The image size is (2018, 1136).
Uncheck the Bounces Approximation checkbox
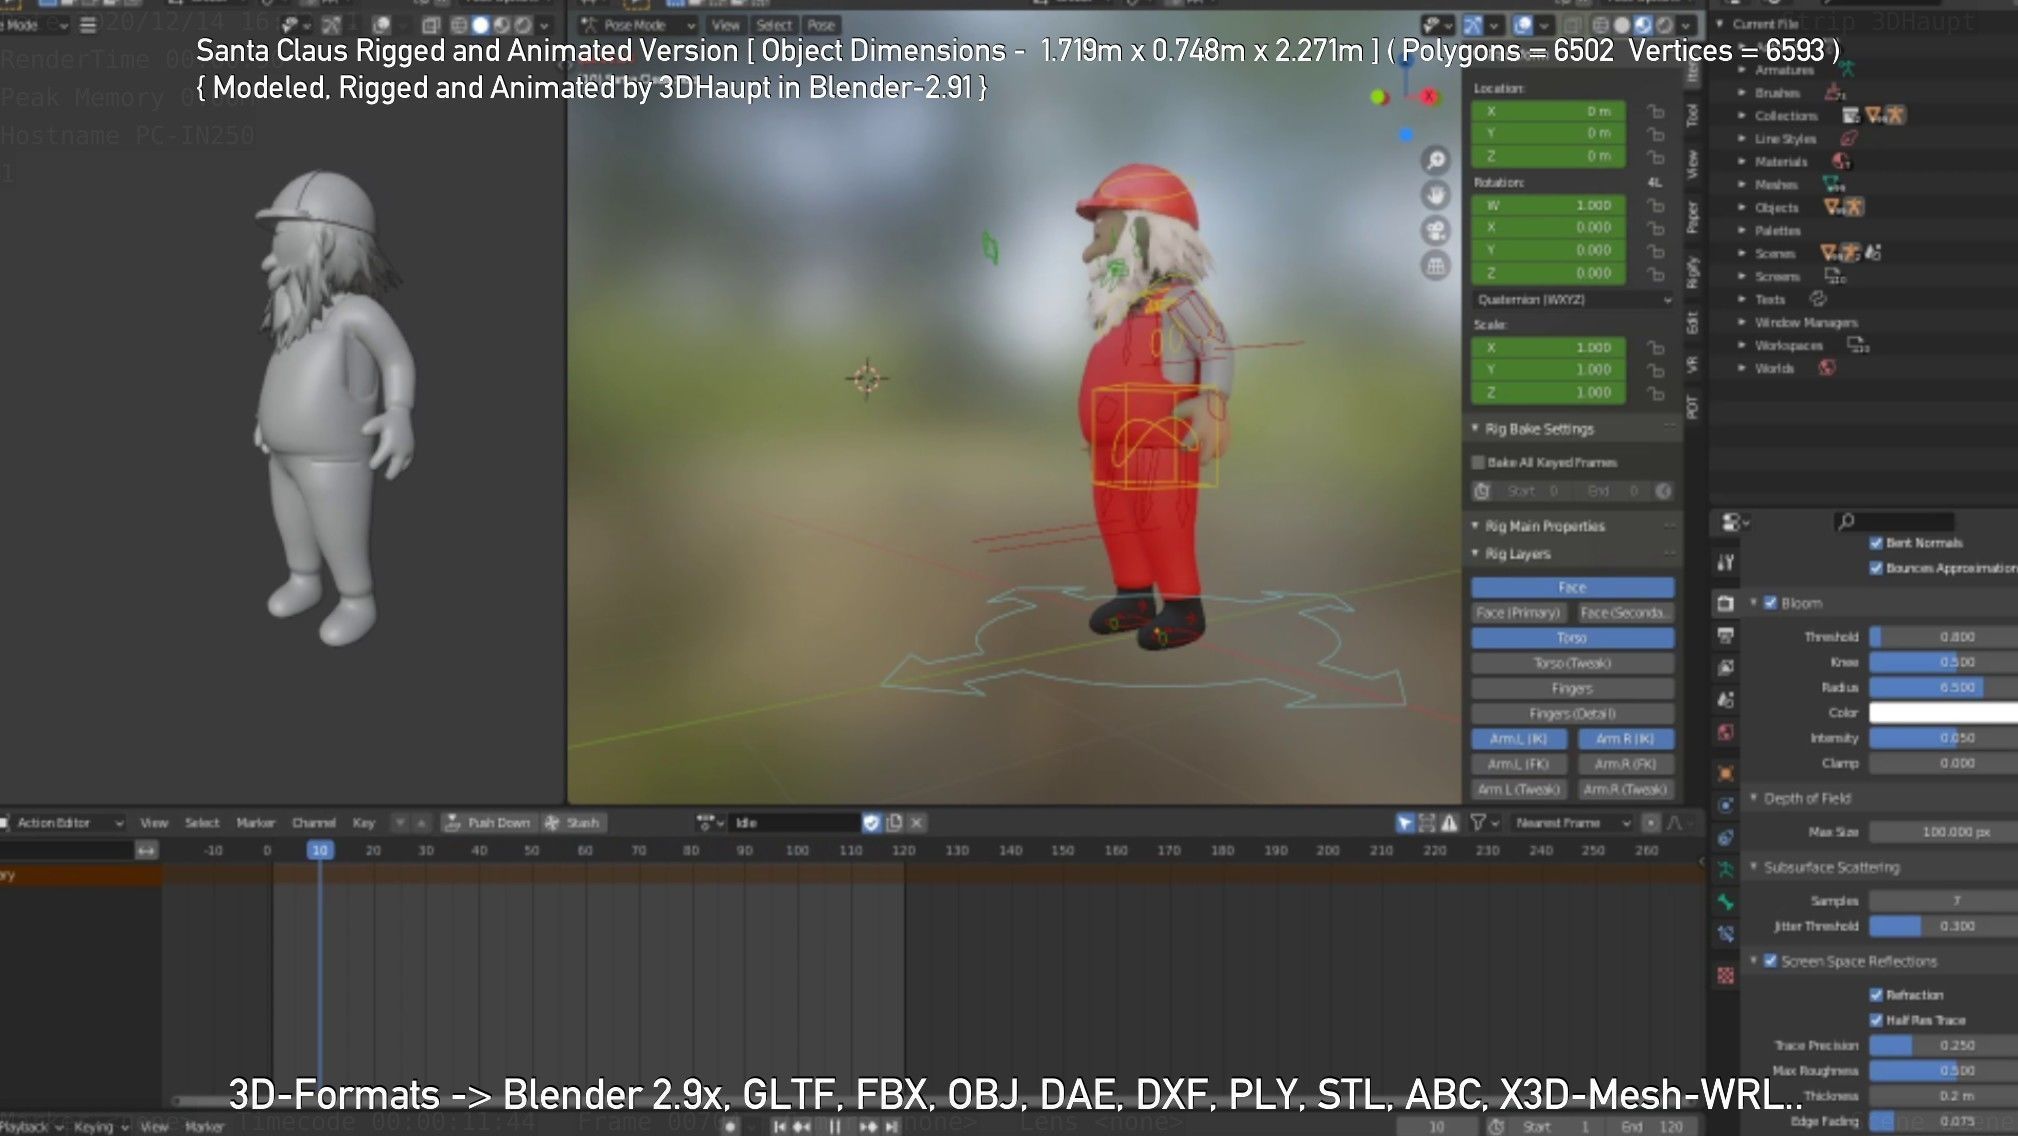click(x=1876, y=568)
